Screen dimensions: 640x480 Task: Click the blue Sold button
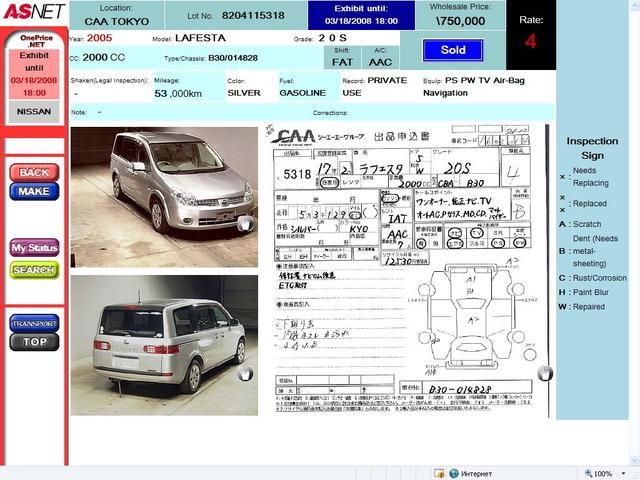pos(453,50)
